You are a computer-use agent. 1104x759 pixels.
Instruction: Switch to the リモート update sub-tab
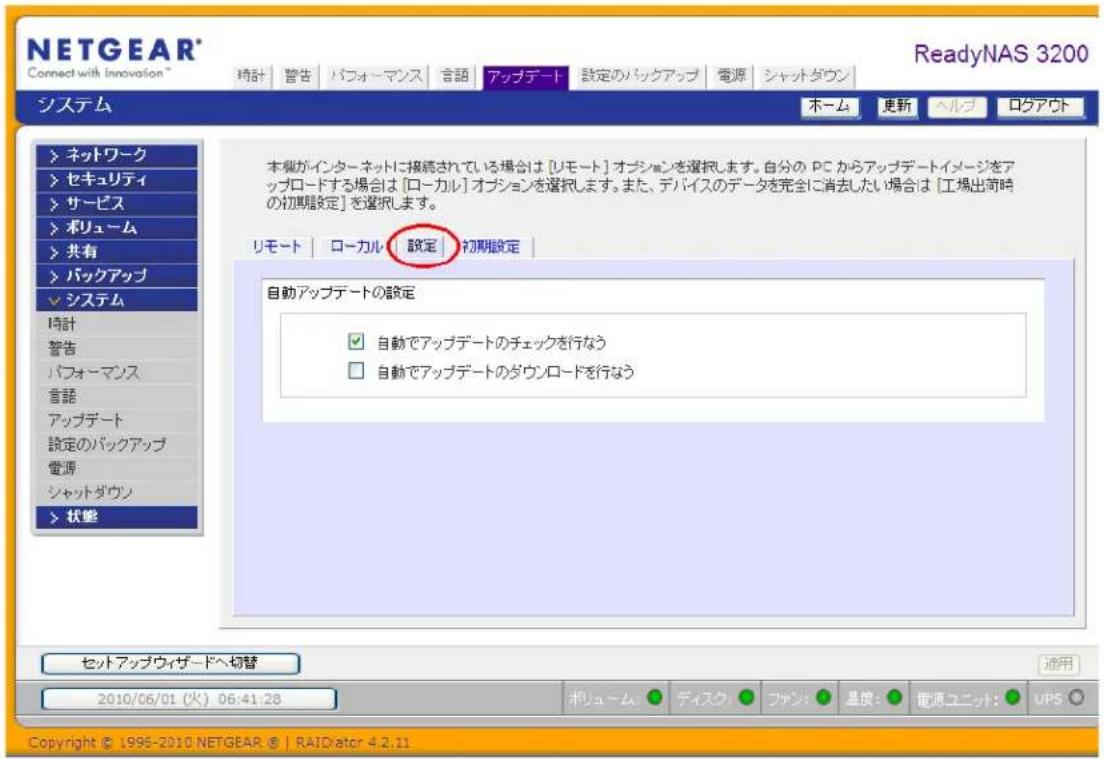click(x=277, y=246)
